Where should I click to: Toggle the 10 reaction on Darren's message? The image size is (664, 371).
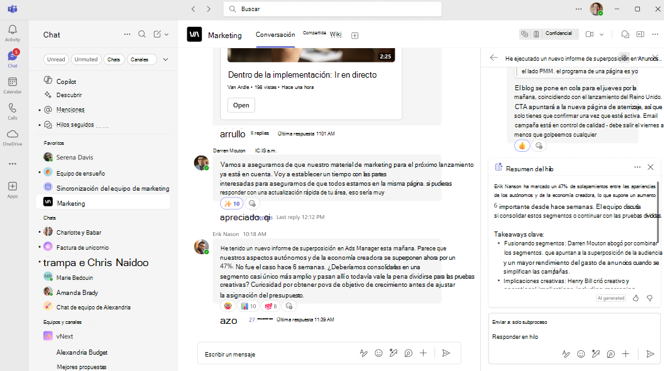[232, 204]
